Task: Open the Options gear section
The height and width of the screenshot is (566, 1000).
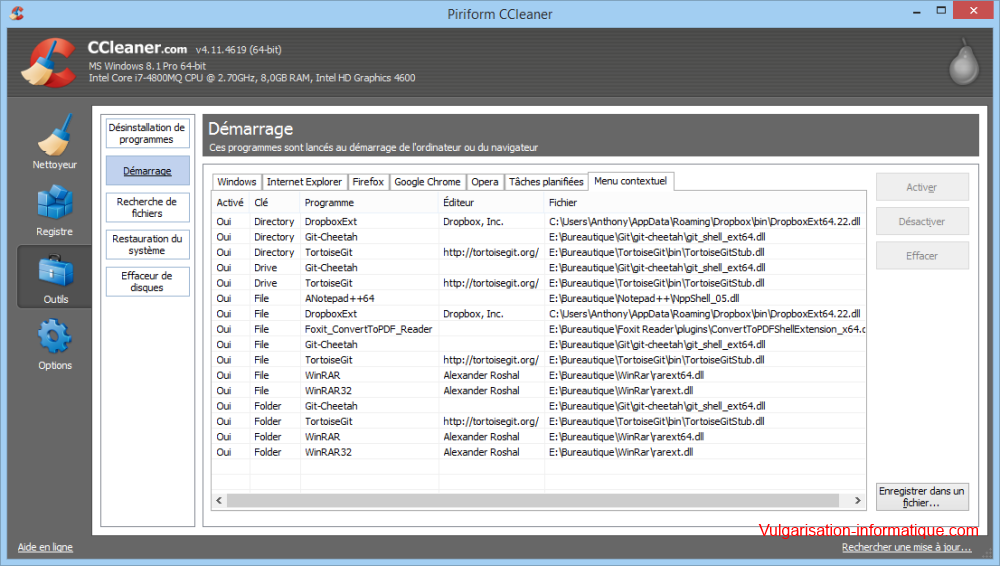Action: [55, 345]
